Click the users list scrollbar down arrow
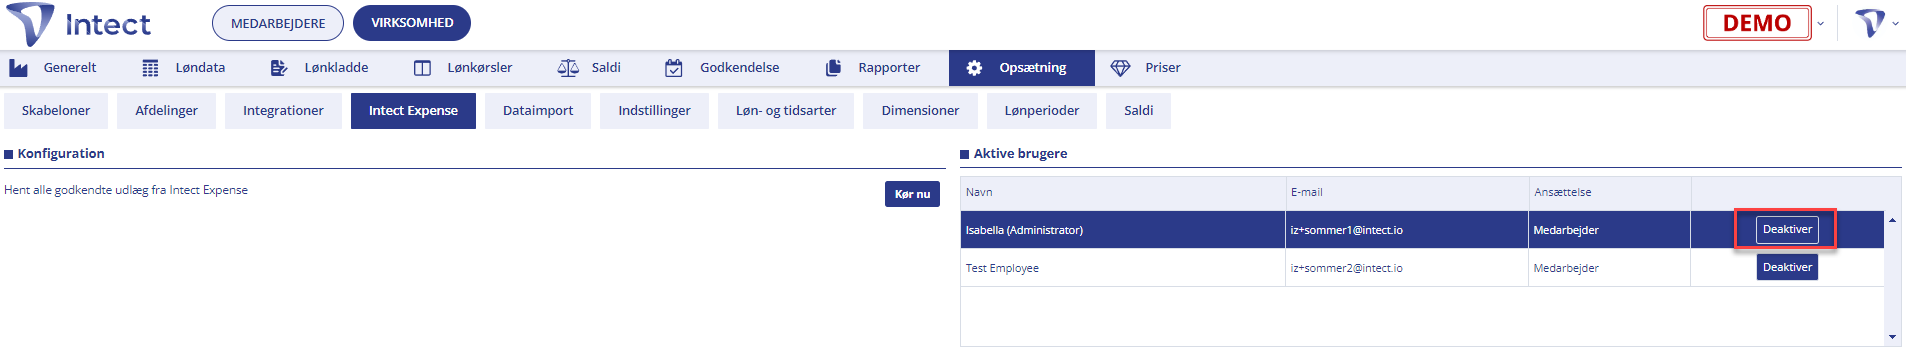 (1892, 337)
